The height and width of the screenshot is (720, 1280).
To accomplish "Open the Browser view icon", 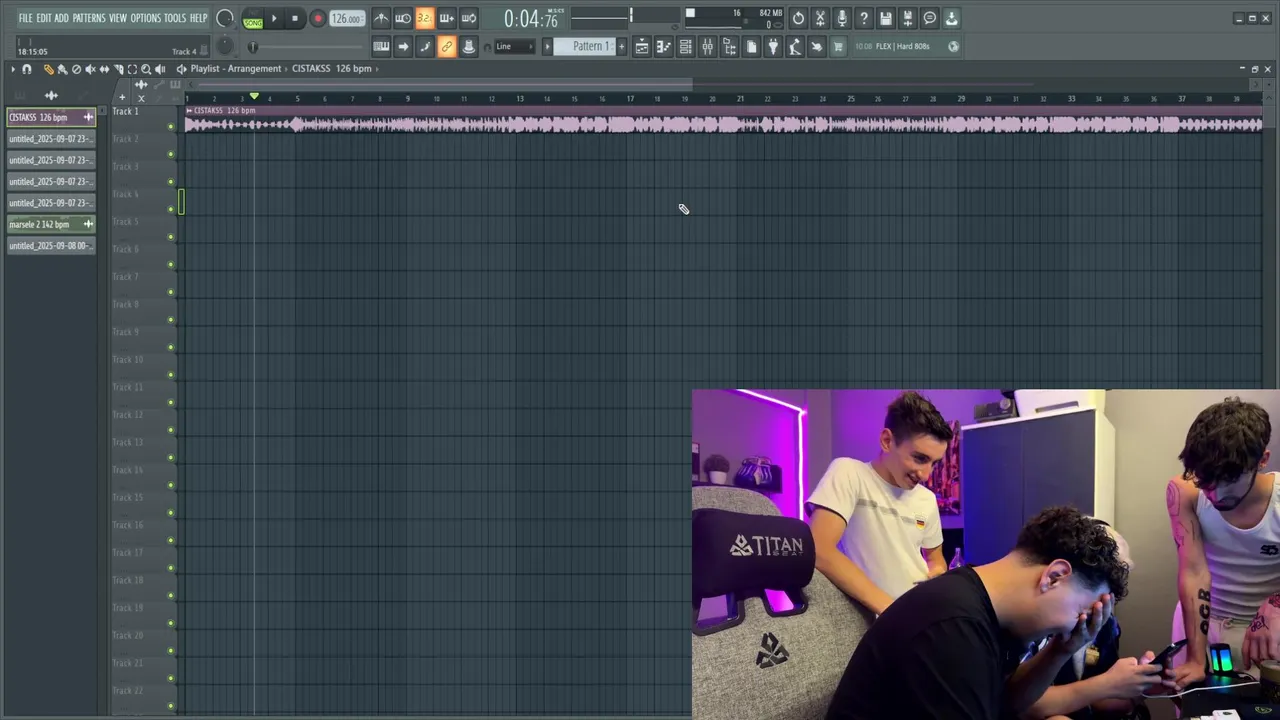I will pyautogui.click(x=729, y=46).
